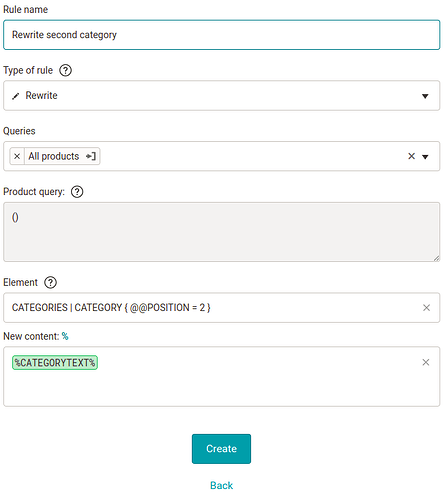Click the All products tag label
This screenshot has width=444, height=500.
pyautogui.click(x=54, y=156)
